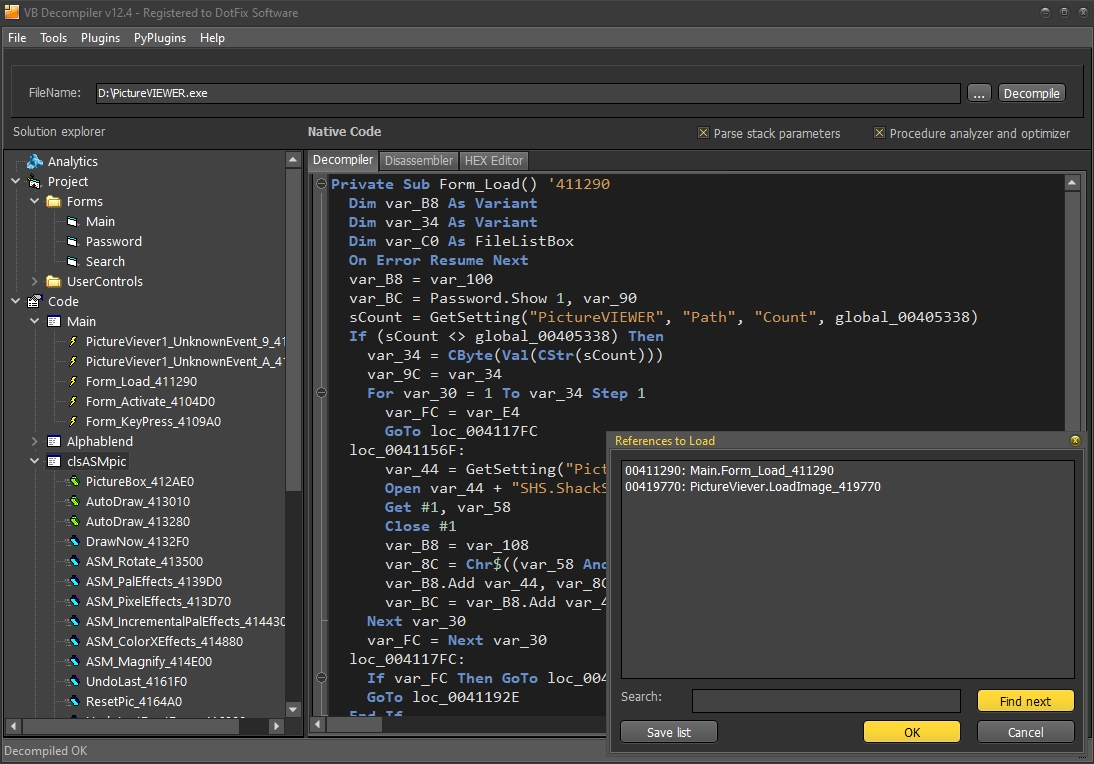Click the Search field in References dialog
The height and width of the screenshot is (764, 1094).
(826, 701)
